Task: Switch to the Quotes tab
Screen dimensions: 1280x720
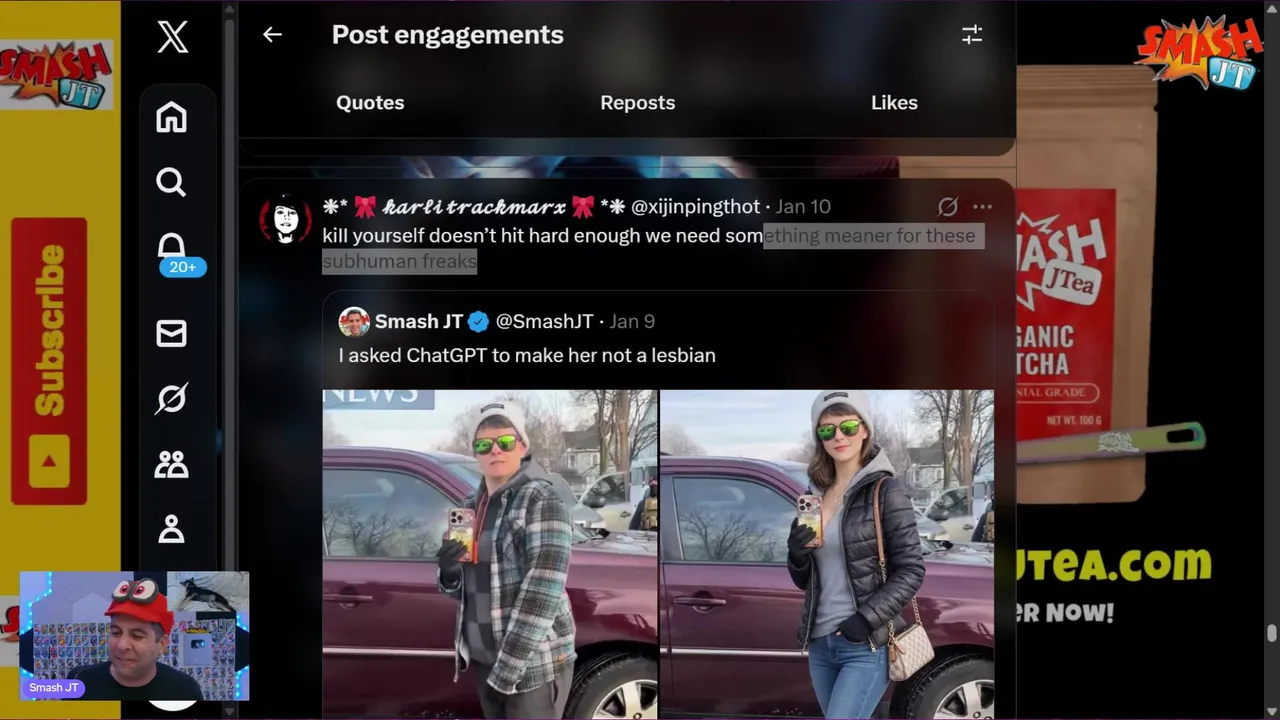Action: (x=370, y=102)
